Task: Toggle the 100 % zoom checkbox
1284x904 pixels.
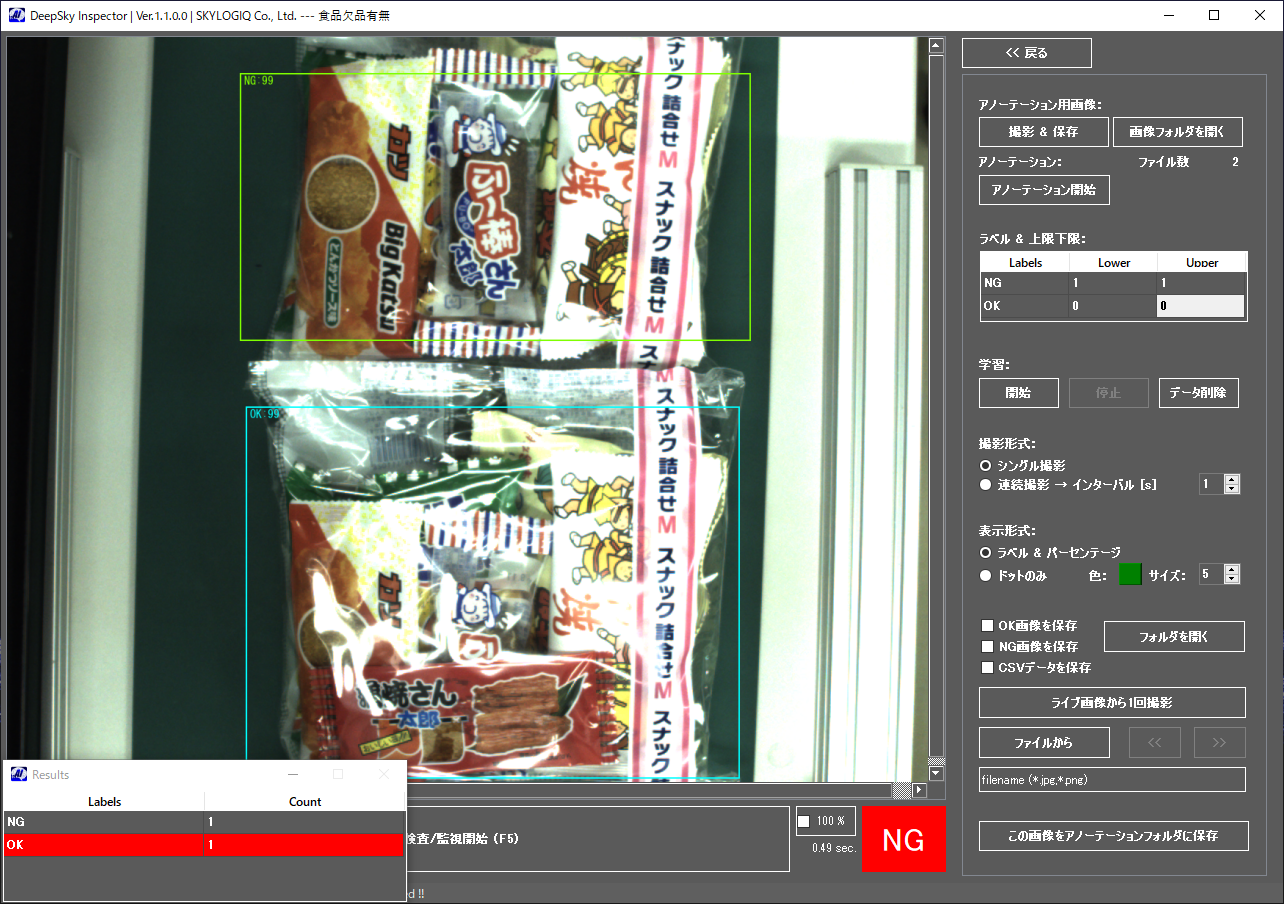Action: [x=804, y=822]
